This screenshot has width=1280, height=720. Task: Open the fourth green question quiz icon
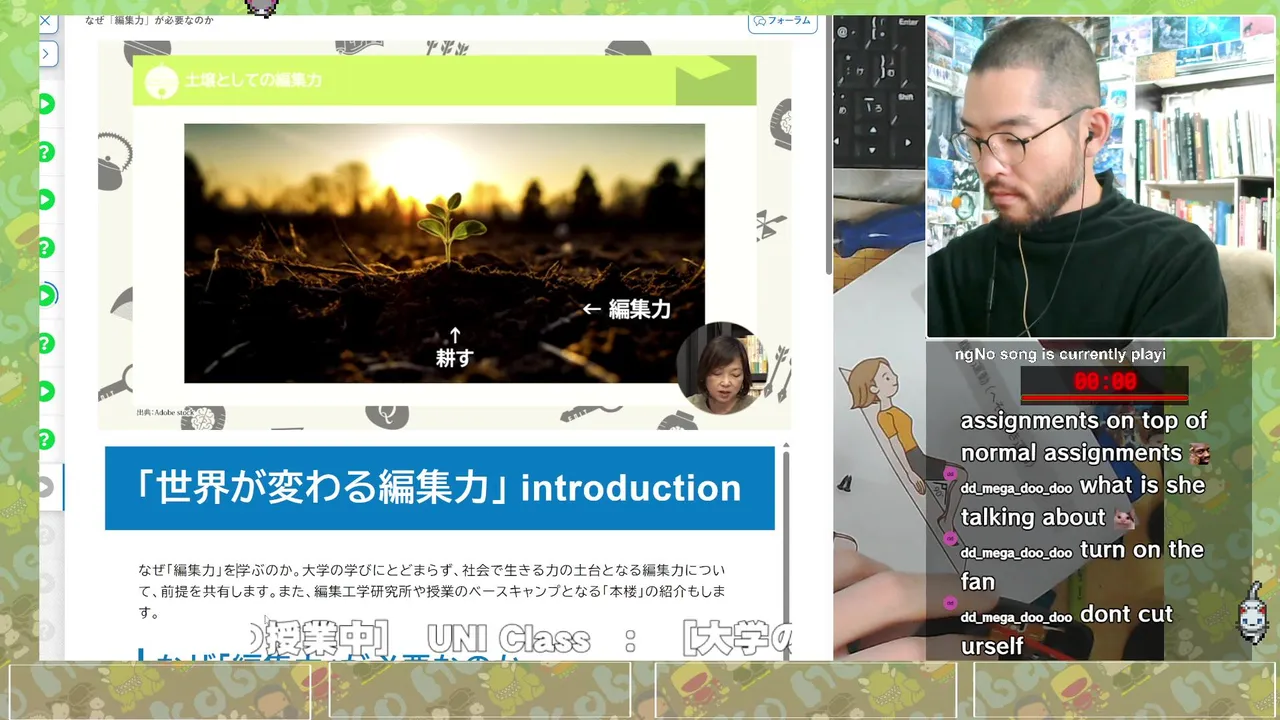point(45,439)
